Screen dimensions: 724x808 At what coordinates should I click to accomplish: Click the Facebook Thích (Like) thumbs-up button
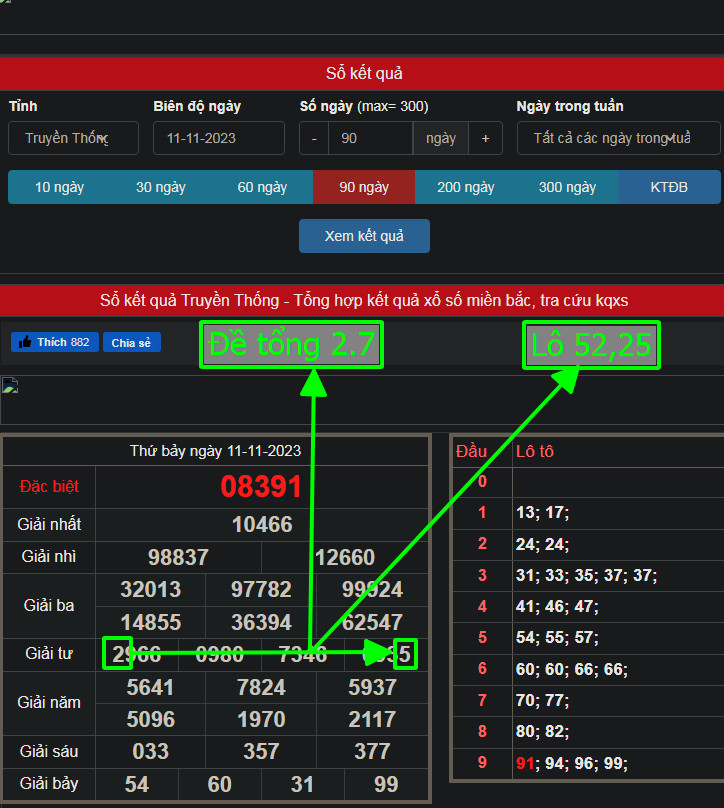54,343
